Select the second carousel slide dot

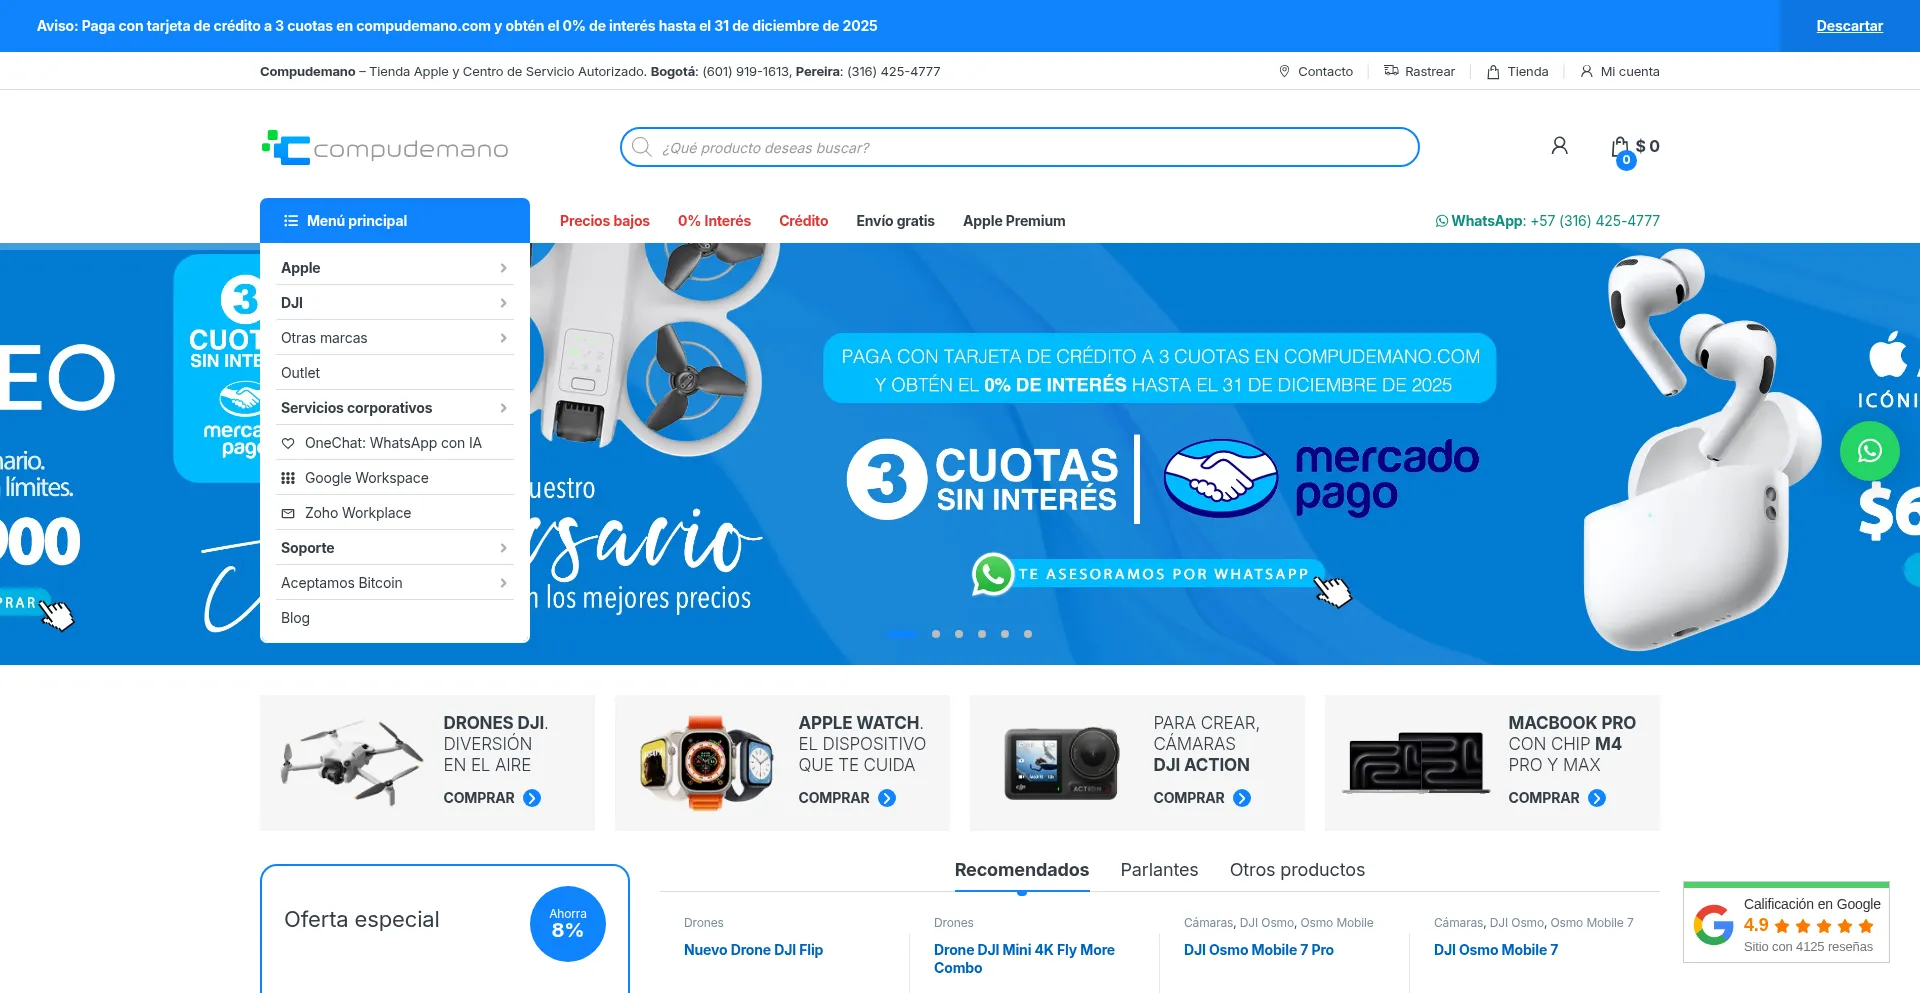pyautogui.click(x=936, y=634)
